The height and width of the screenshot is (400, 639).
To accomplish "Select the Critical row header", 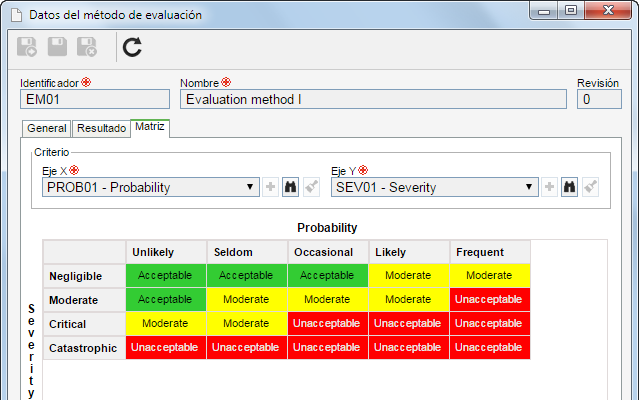I will 84,324.
